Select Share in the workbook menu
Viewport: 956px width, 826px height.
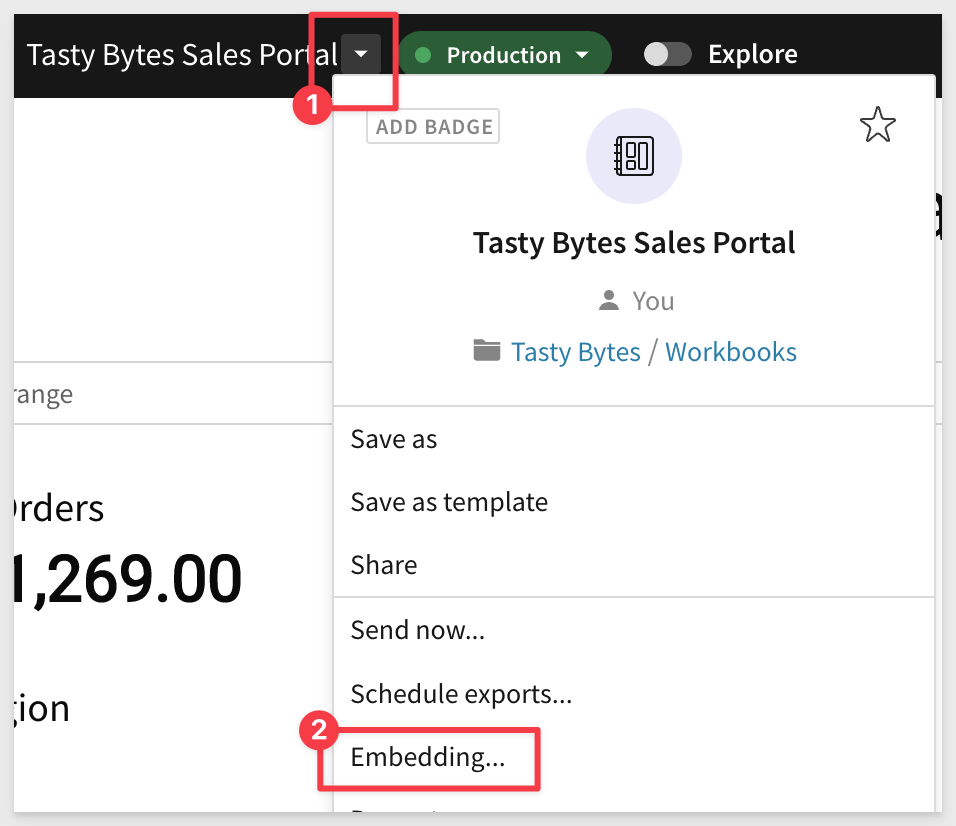(383, 565)
